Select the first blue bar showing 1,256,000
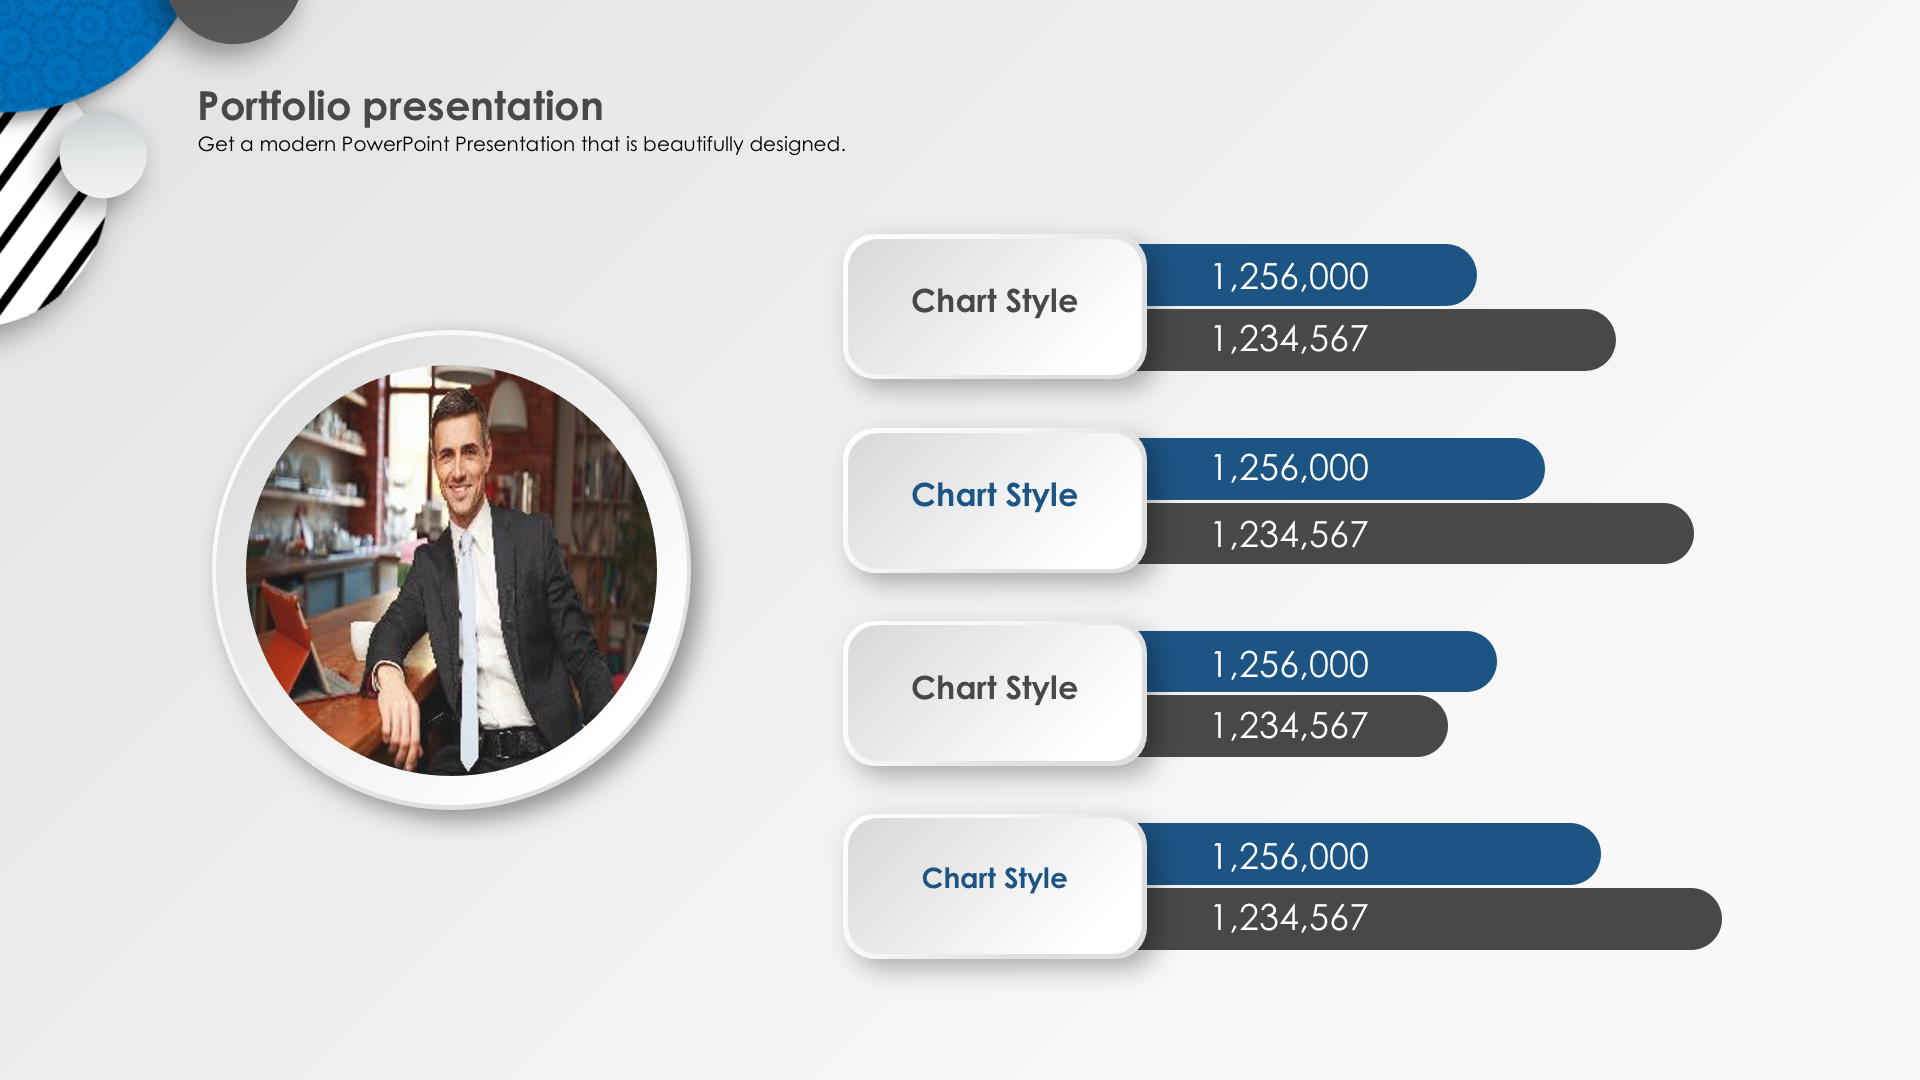 coord(1311,275)
